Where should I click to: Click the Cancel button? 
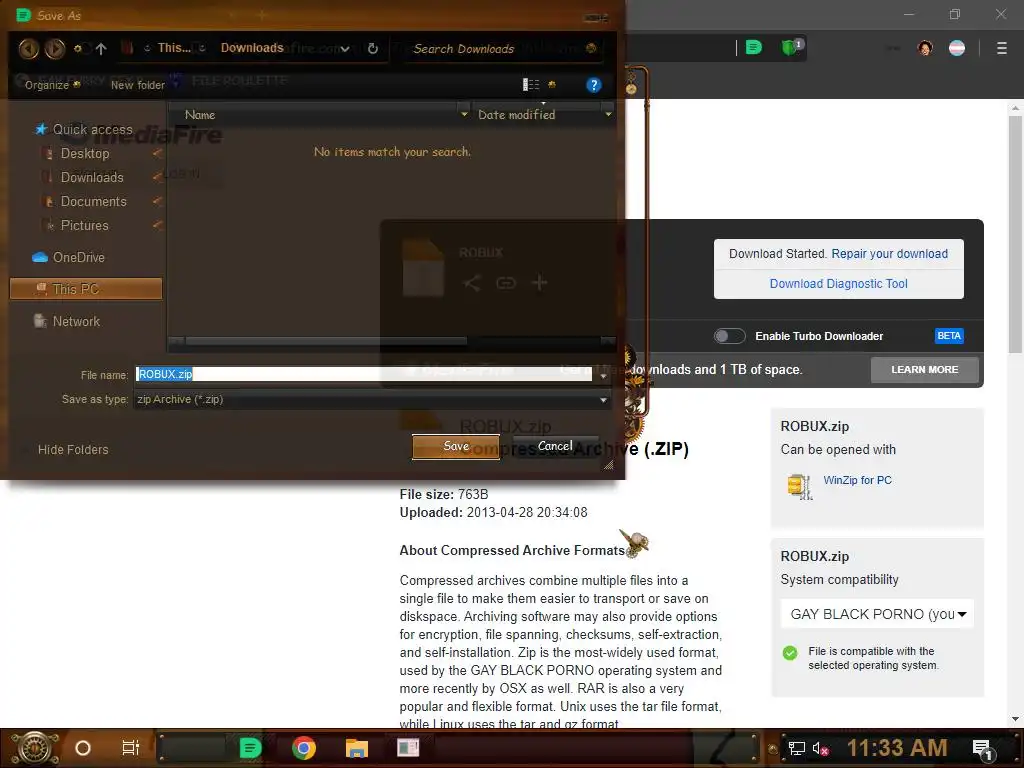click(x=555, y=447)
